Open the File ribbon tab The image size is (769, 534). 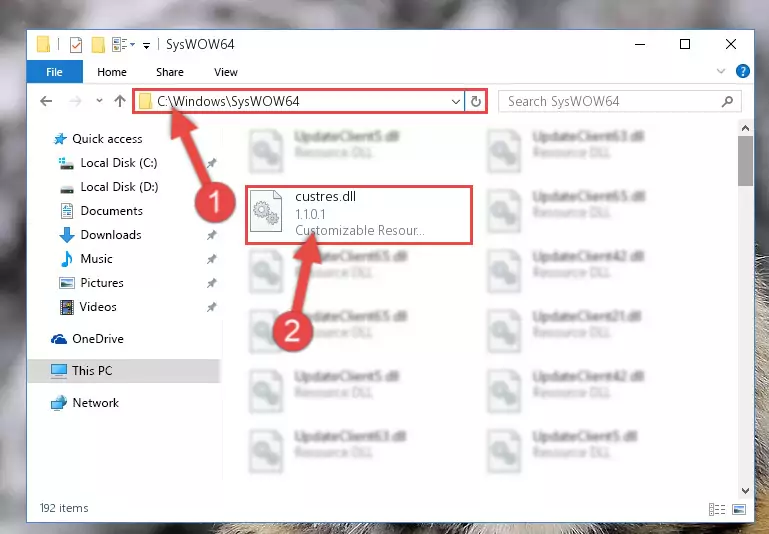click(x=54, y=72)
